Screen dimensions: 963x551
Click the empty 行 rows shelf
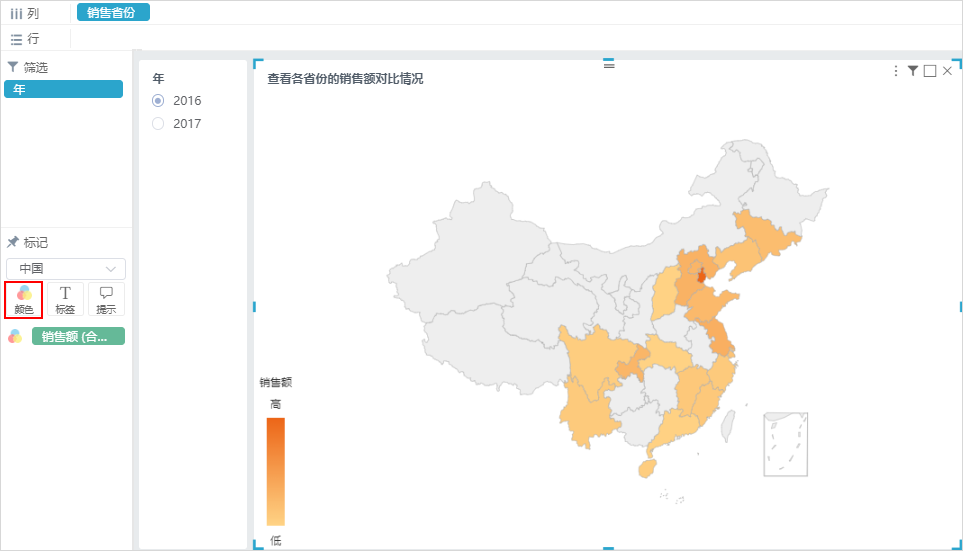516,39
